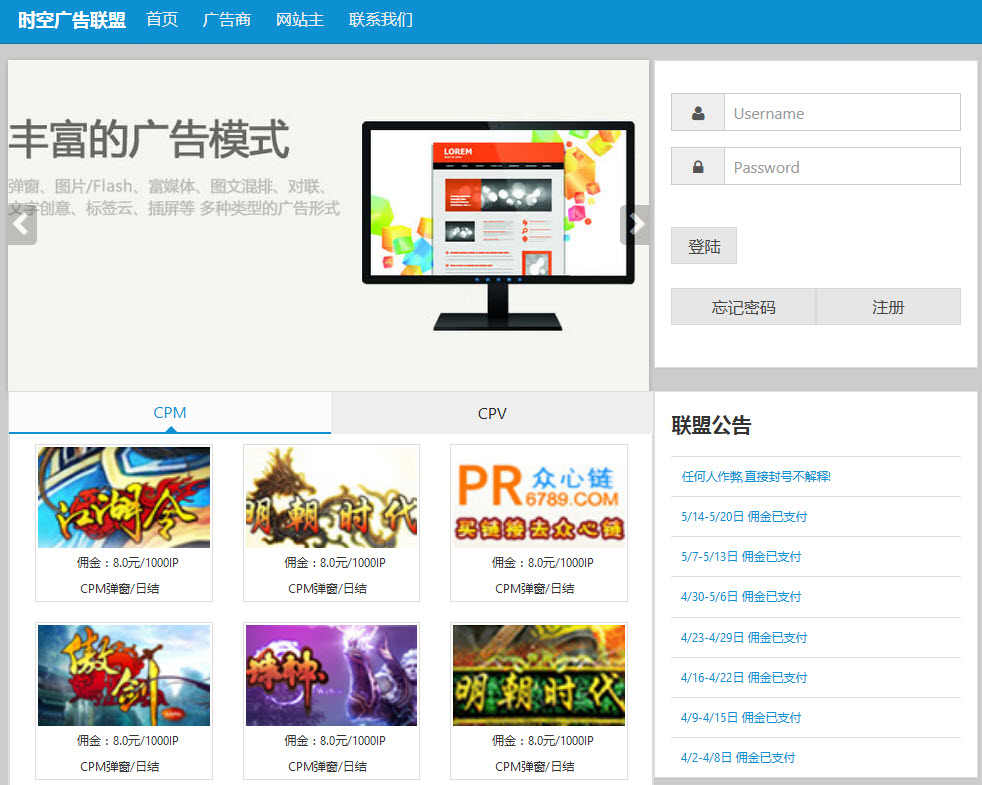This screenshot has width=982, height=785.
Task: Focus the Username input field
Action: (841, 113)
